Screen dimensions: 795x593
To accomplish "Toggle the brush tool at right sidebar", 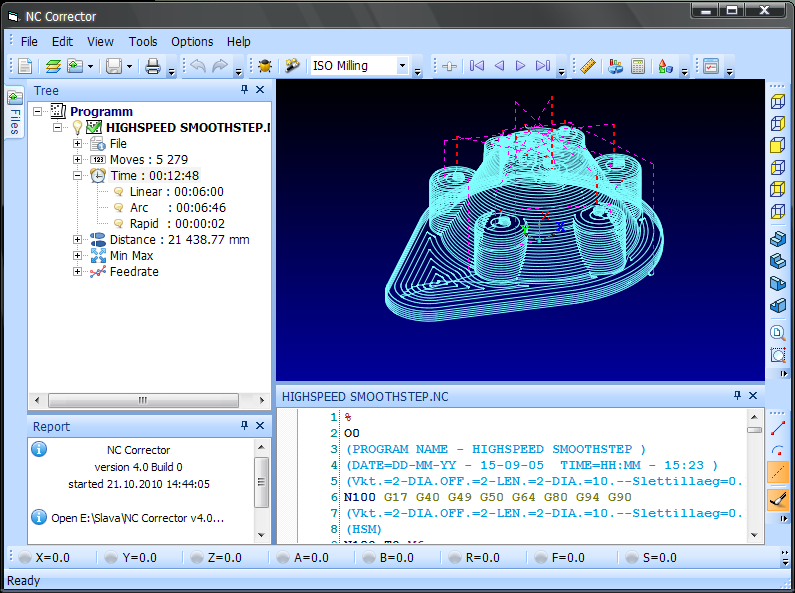I will click(778, 498).
